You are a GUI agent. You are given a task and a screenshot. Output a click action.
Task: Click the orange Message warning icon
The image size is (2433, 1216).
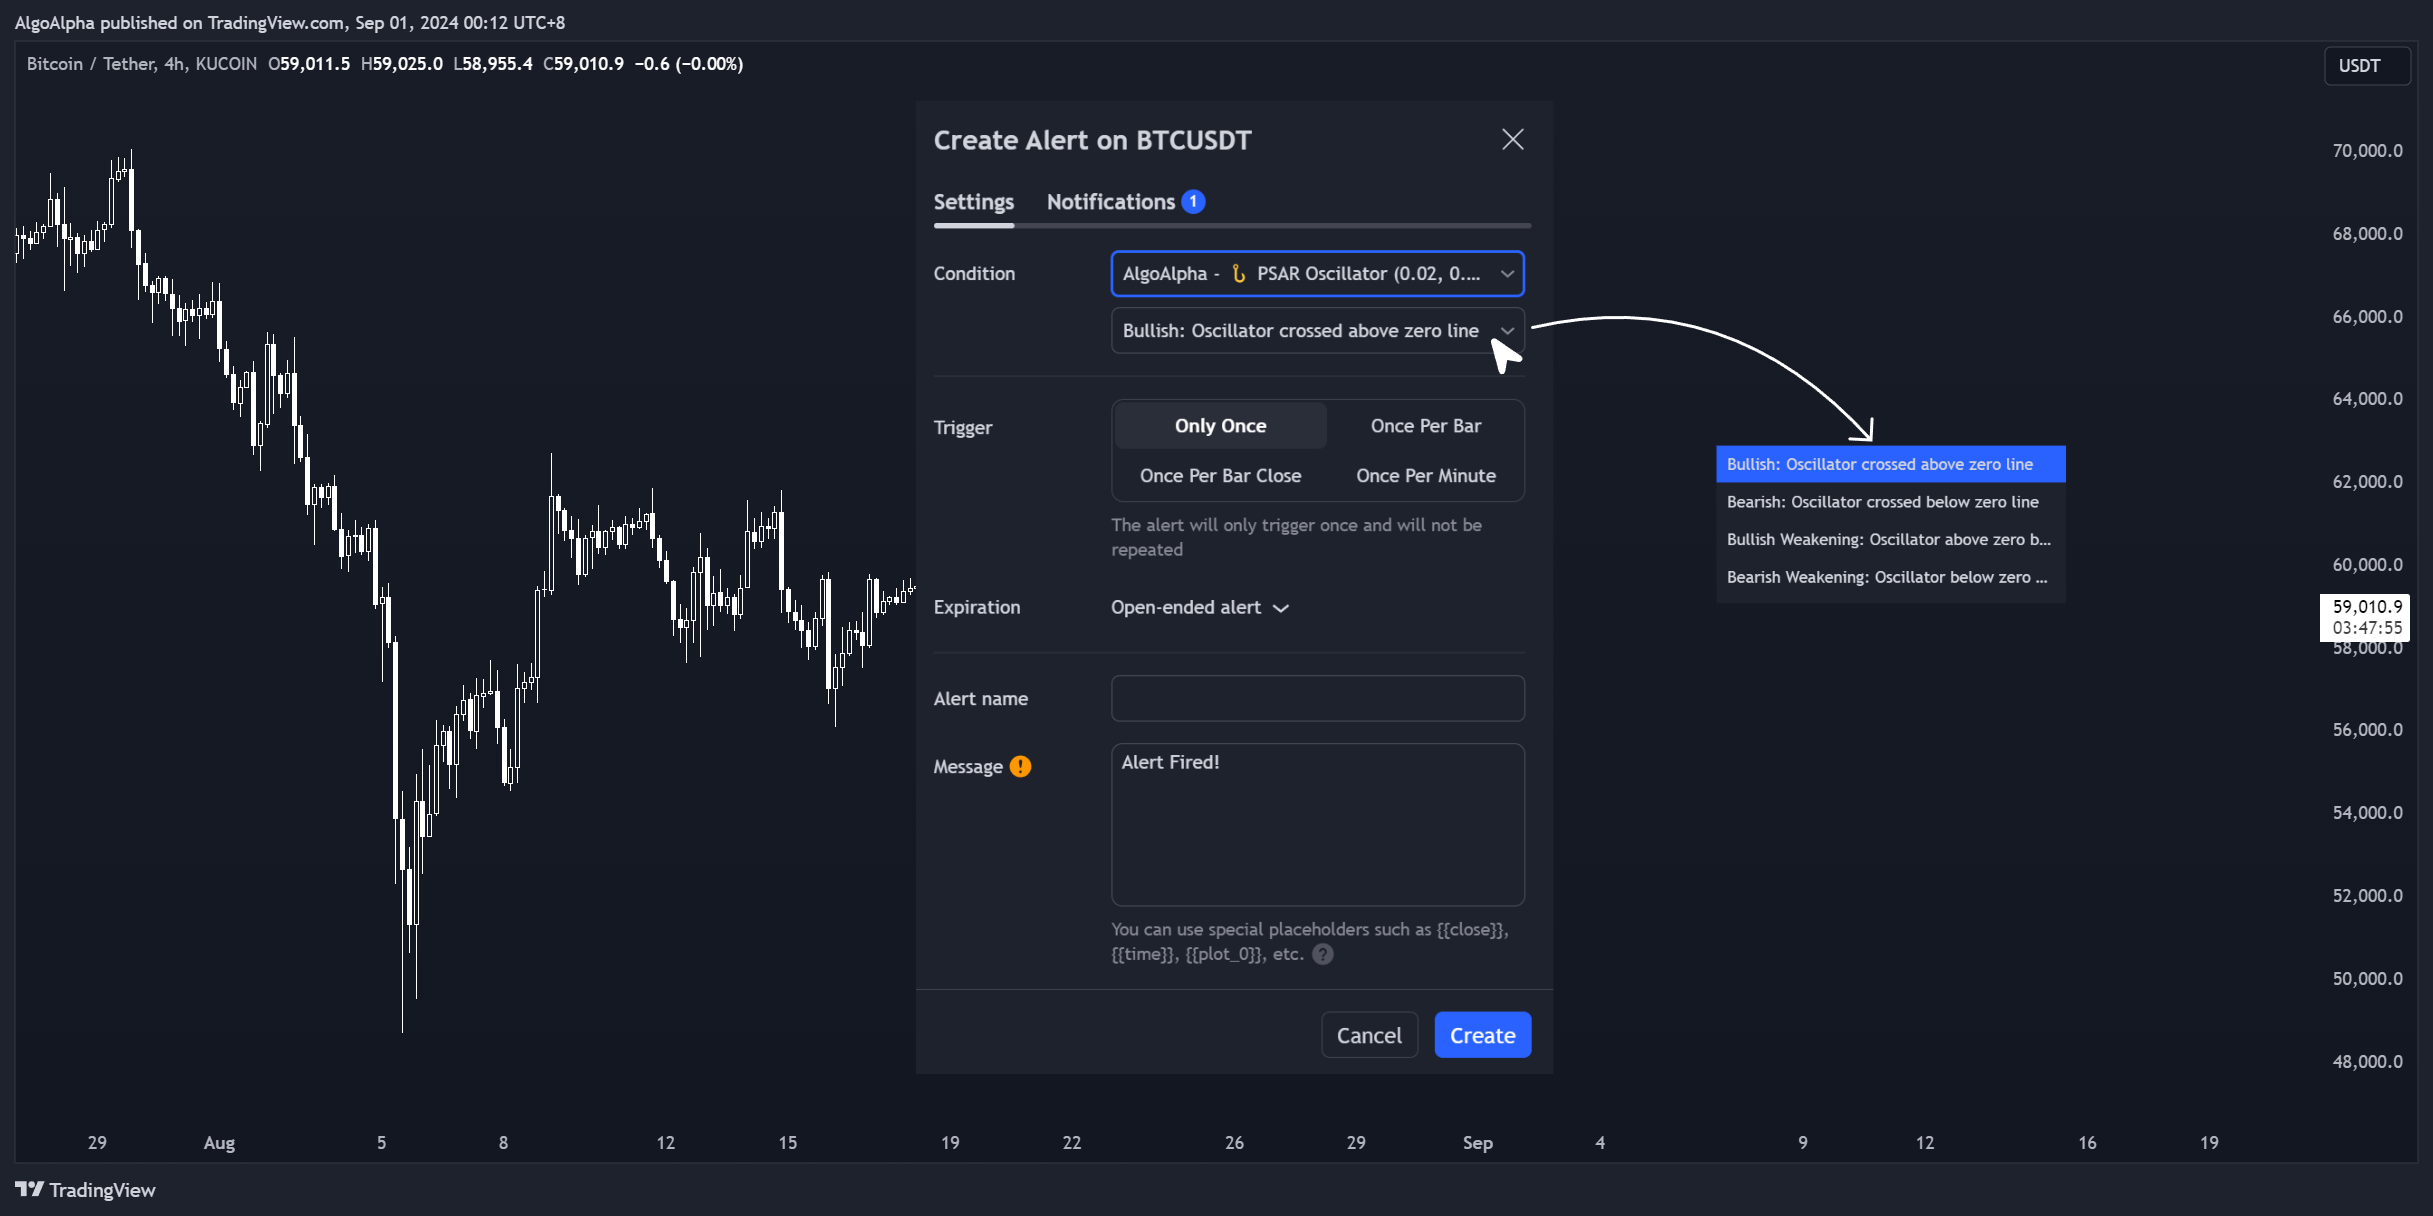coord(1020,766)
